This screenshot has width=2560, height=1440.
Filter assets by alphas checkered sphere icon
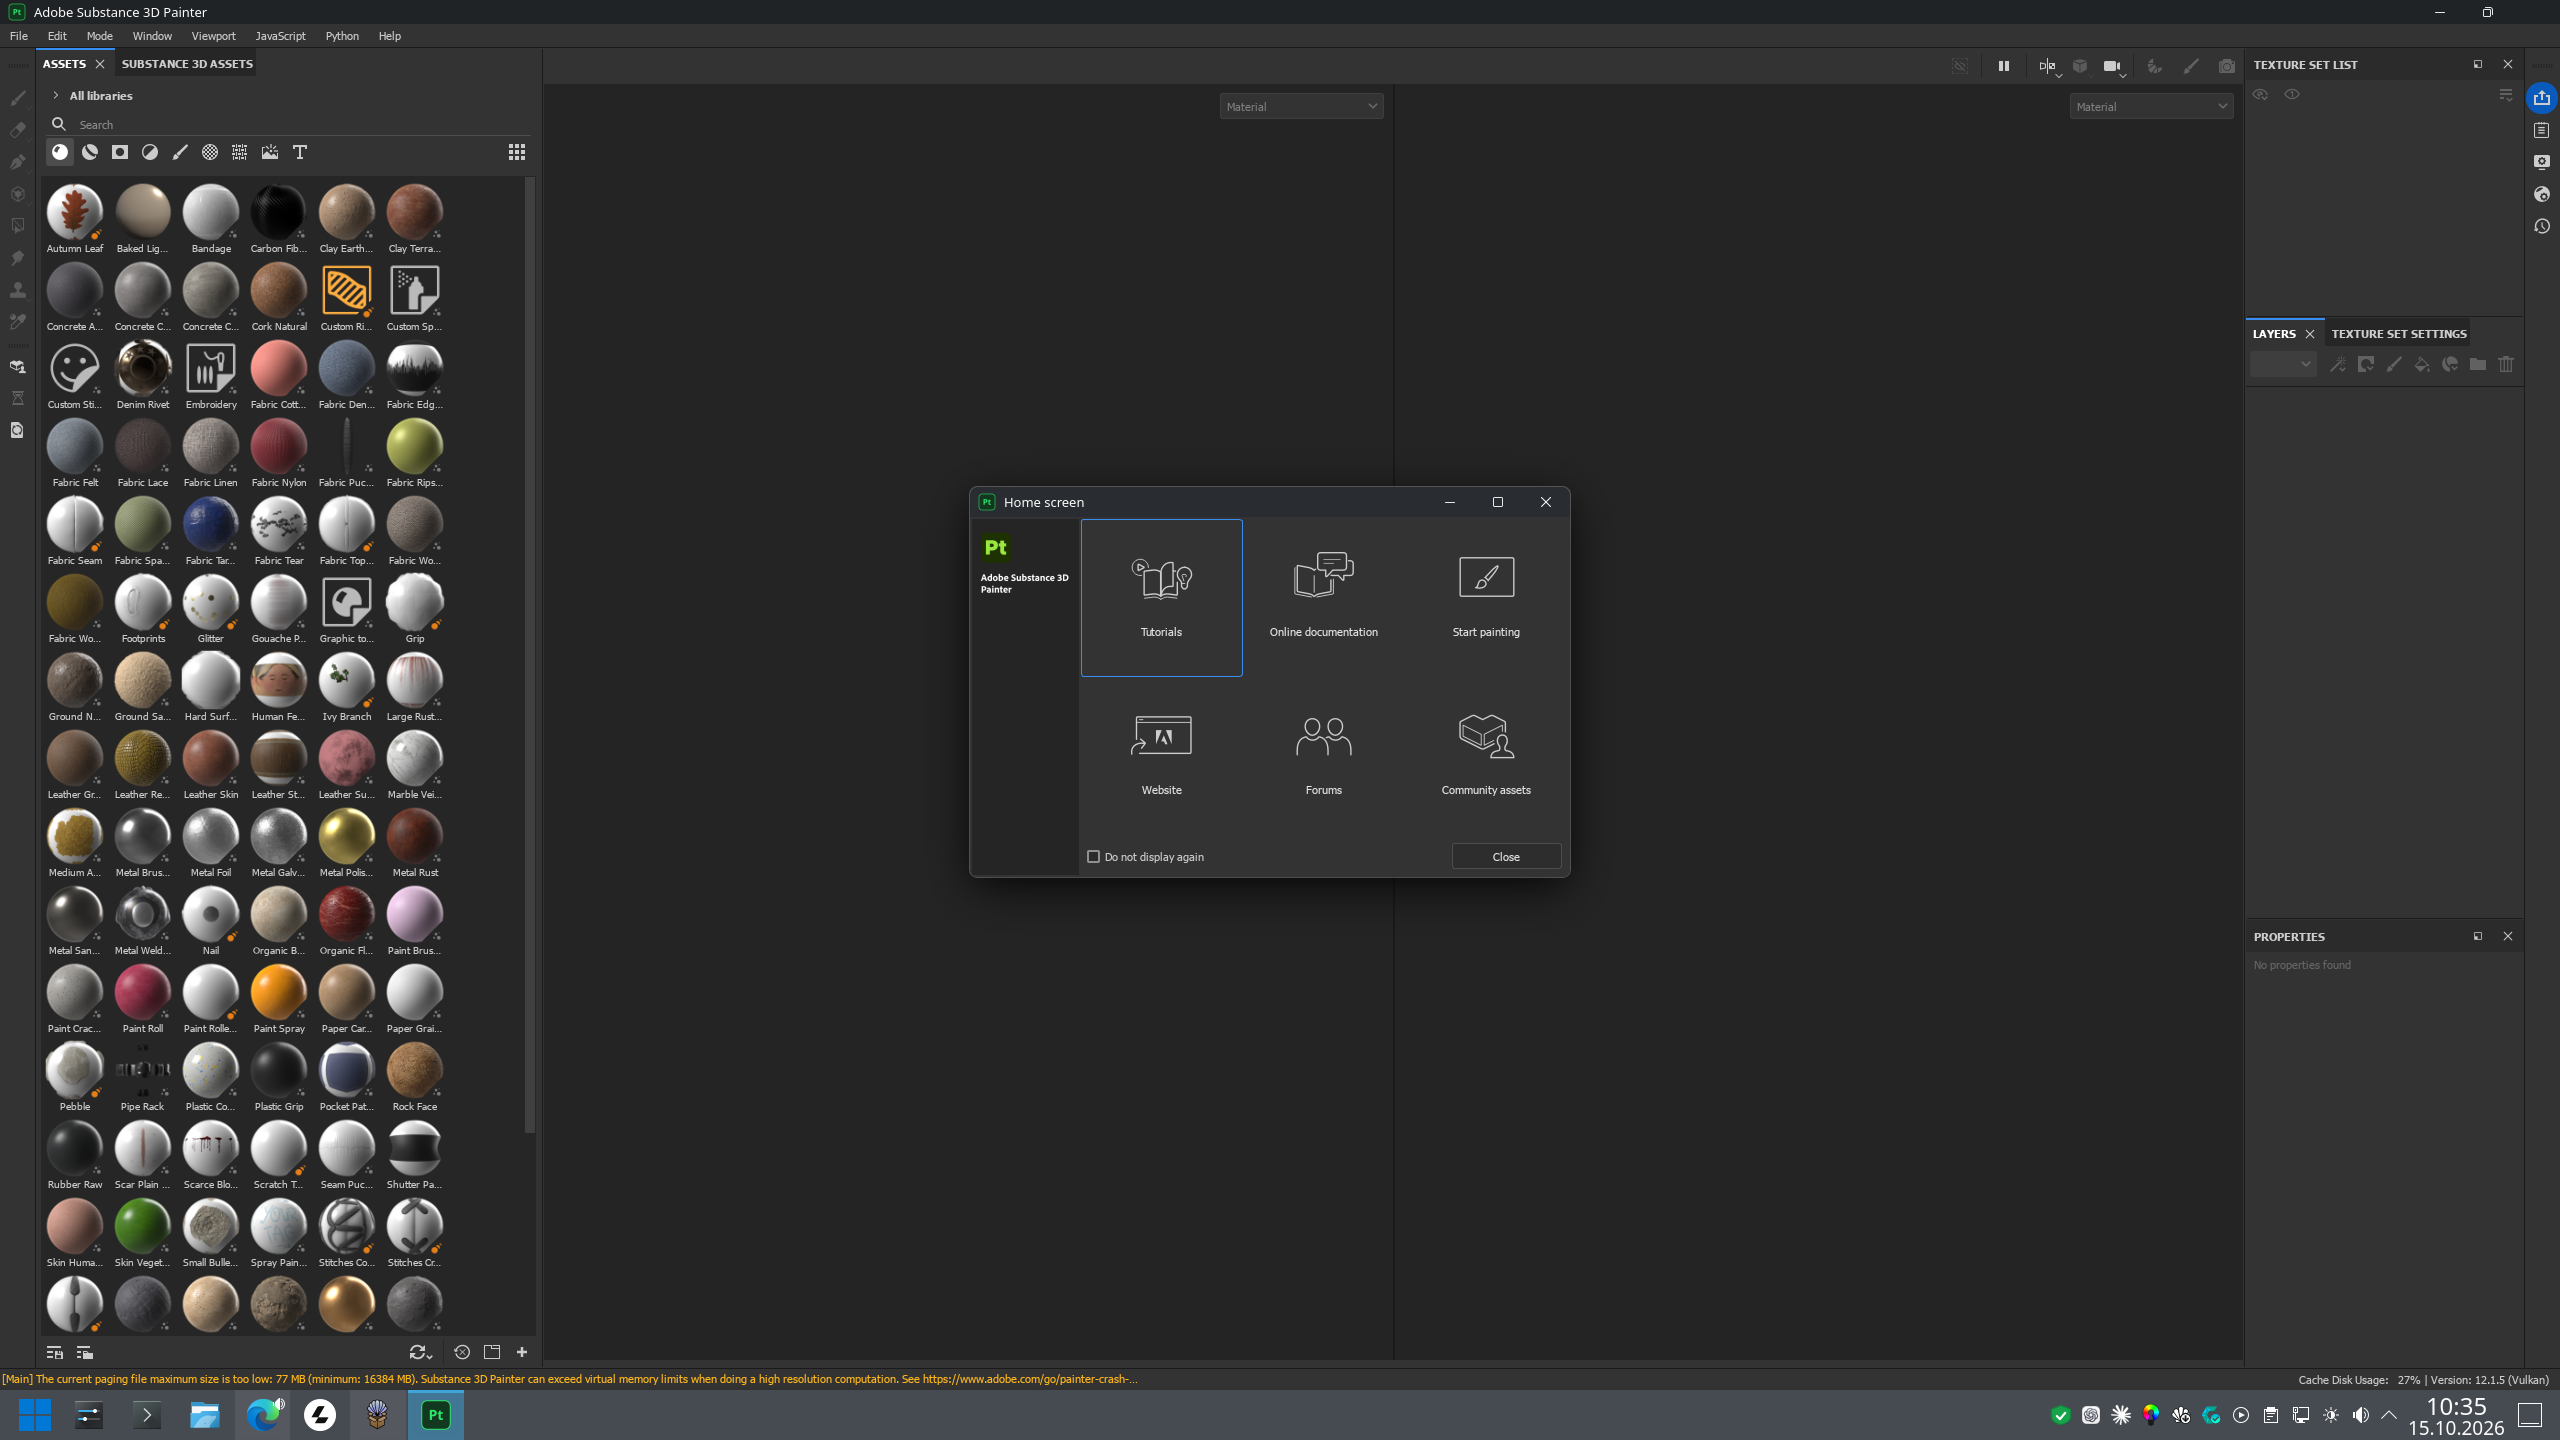[x=210, y=152]
